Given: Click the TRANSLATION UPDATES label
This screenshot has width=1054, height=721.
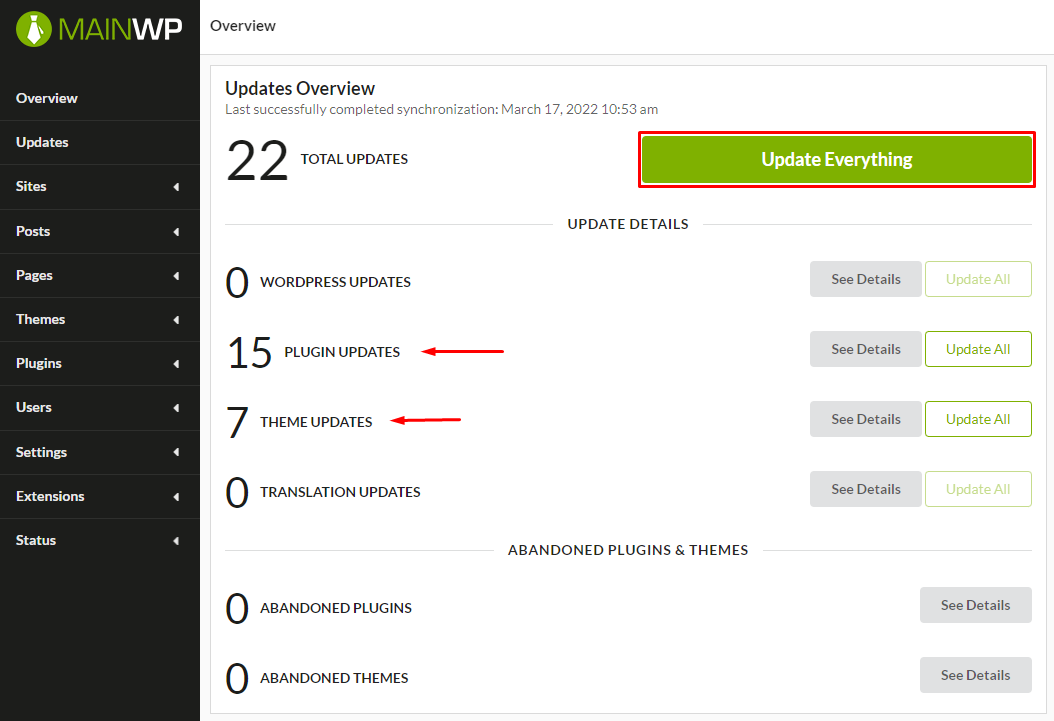Looking at the screenshot, I should pyautogui.click(x=340, y=492).
